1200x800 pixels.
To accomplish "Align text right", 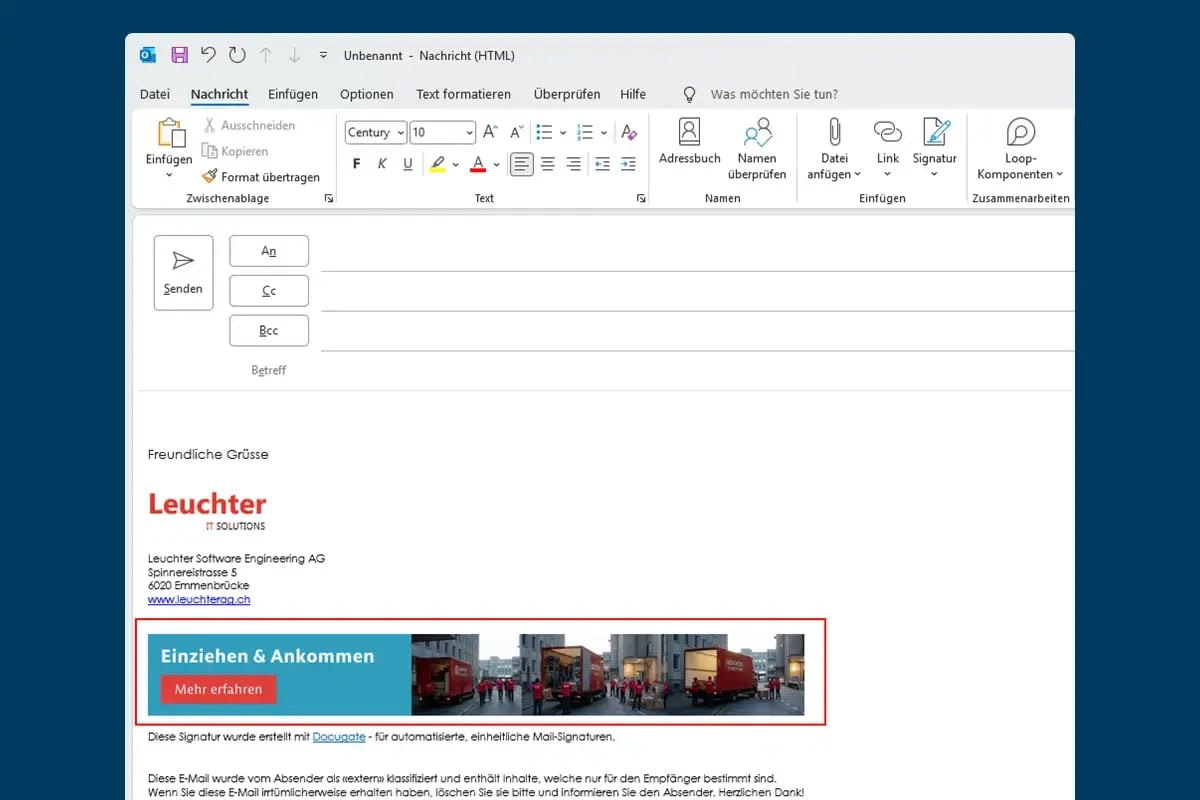I will tap(573, 164).
